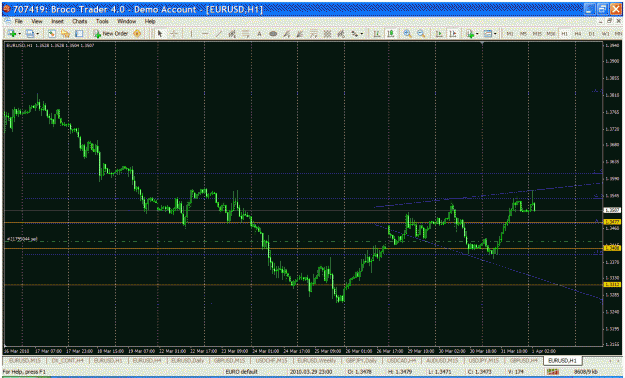This screenshot has height=378, width=625.
Task: Switch to the GBPUSD,H4 chart tab
Action: coord(524,361)
